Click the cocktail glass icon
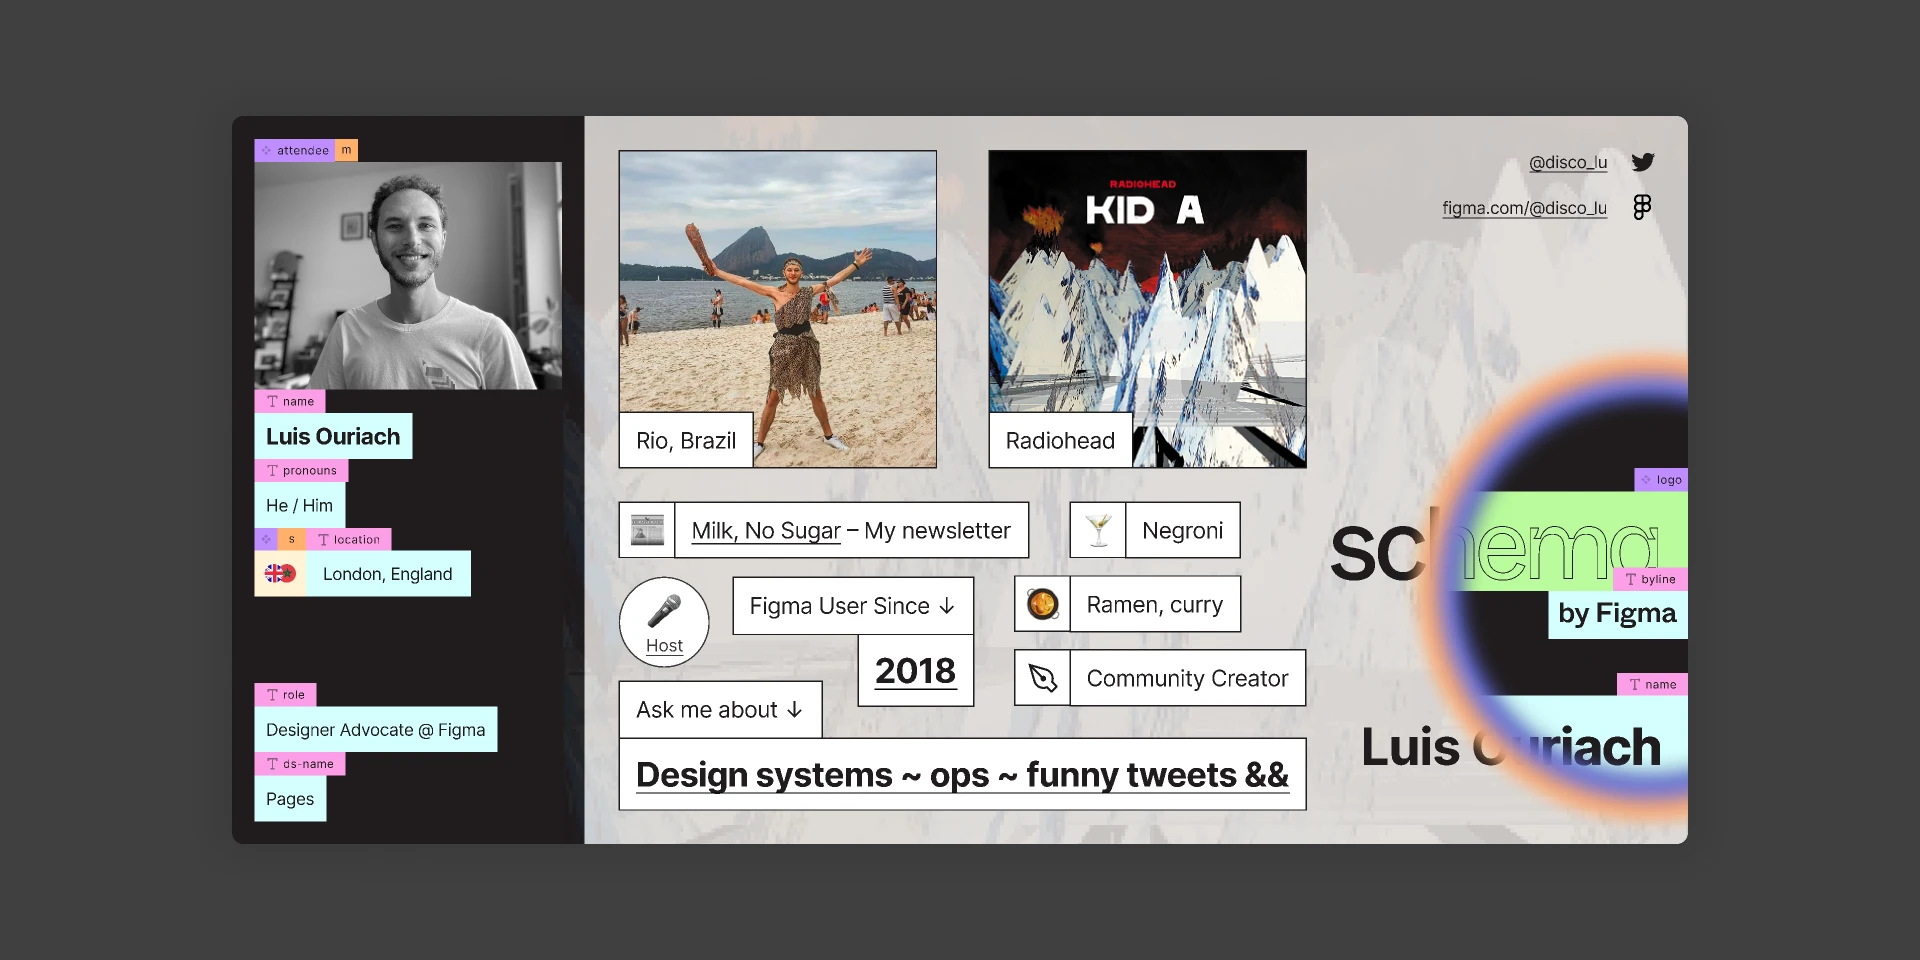The image size is (1920, 960). pos(1098,530)
